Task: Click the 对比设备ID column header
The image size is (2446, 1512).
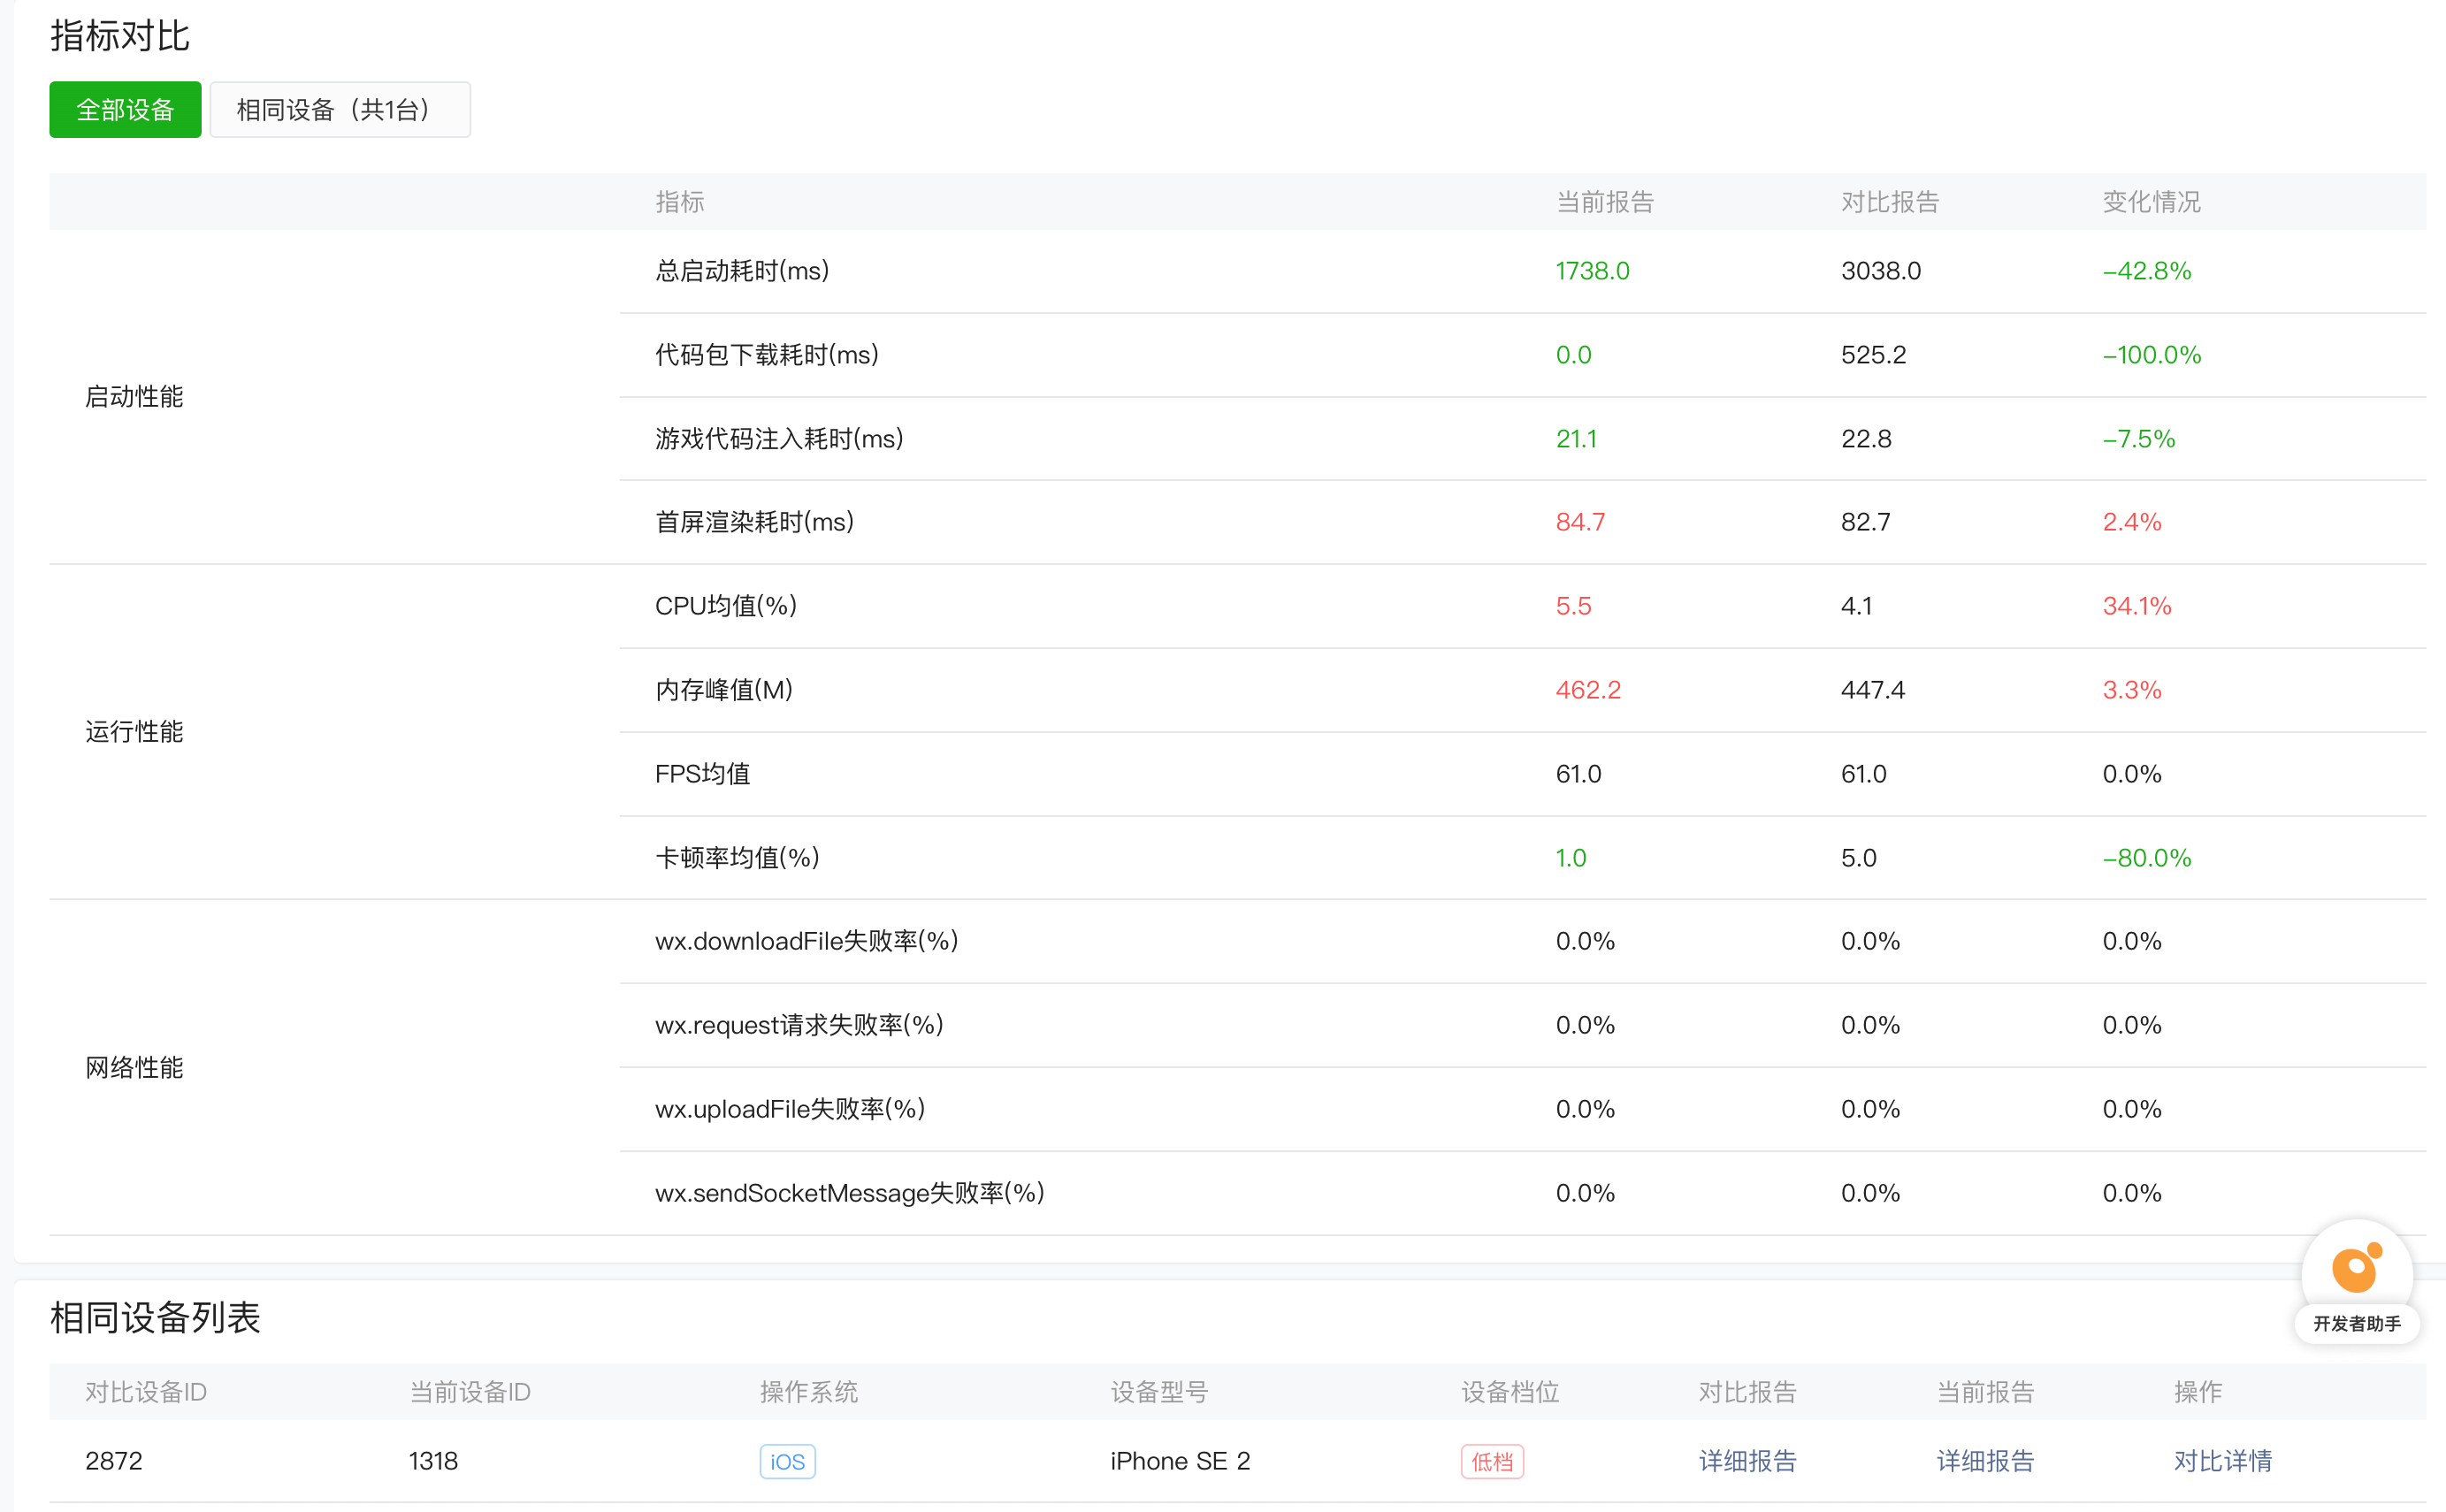Action: tap(146, 1392)
